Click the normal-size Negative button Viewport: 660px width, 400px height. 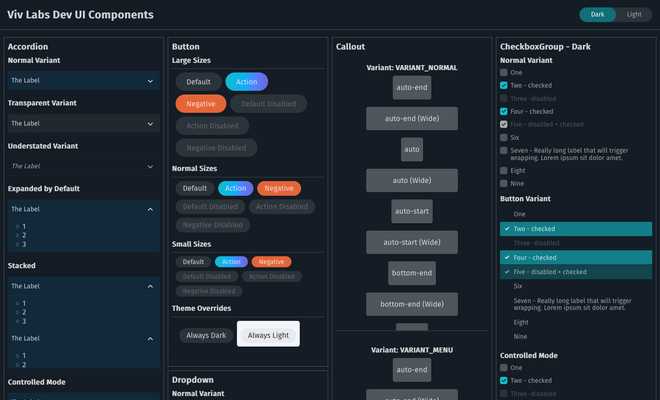point(279,188)
